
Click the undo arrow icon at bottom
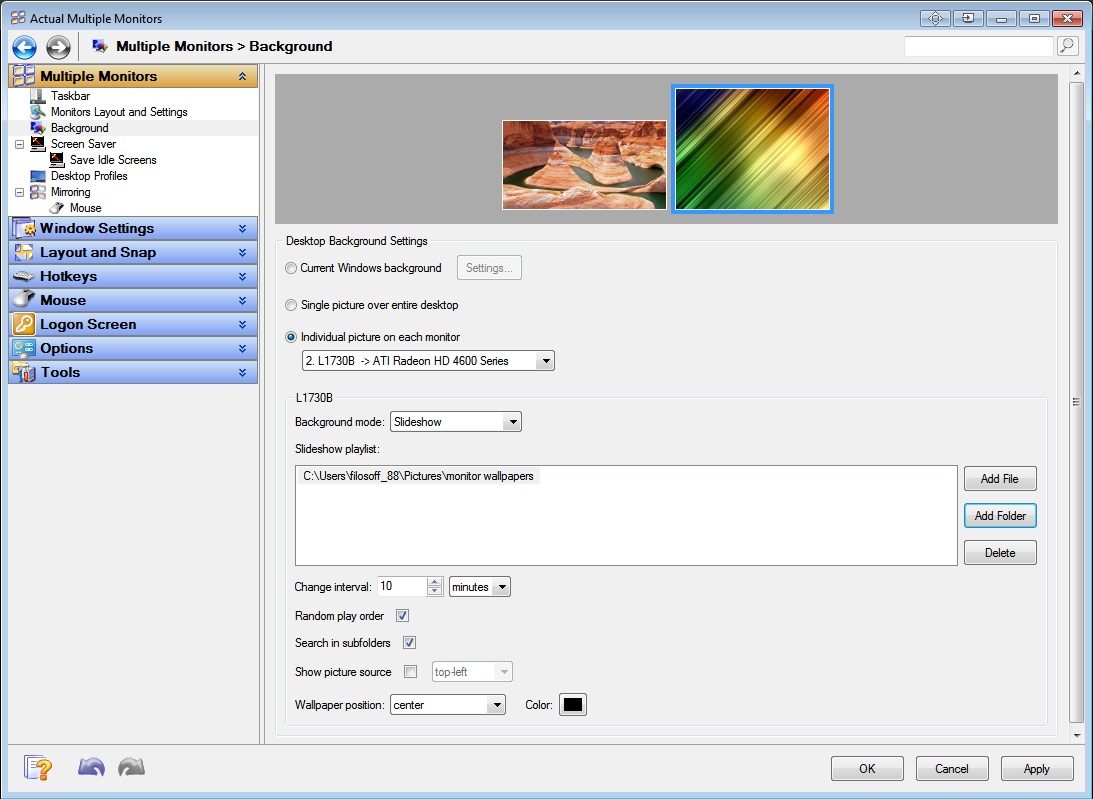(91, 768)
